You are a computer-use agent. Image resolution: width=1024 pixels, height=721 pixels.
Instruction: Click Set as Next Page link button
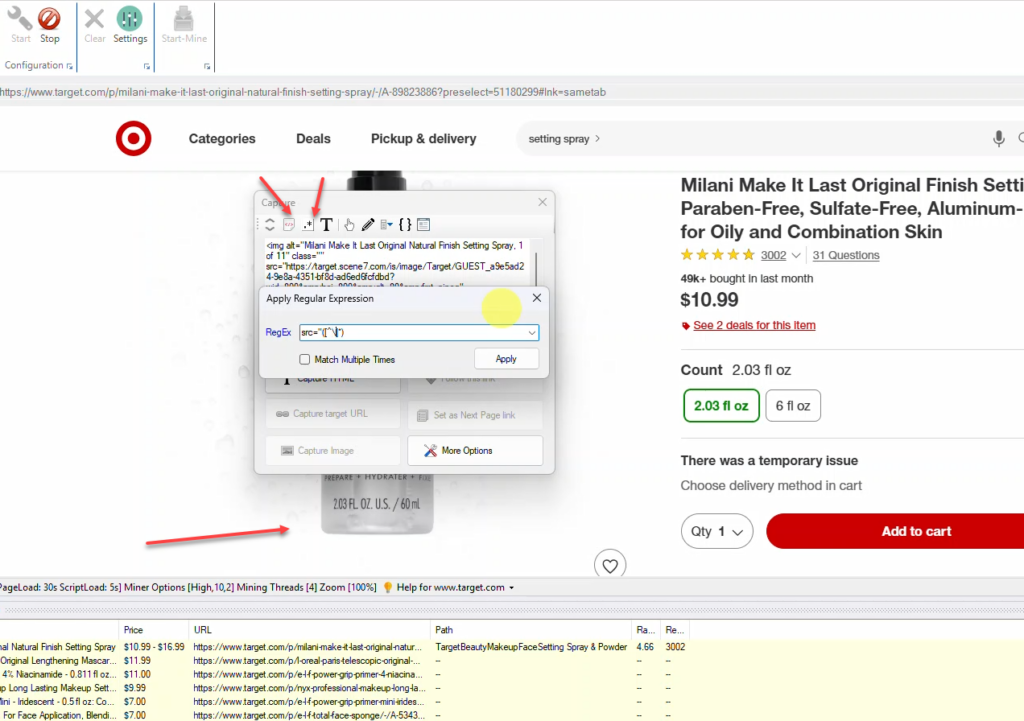[x=475, y=415]
